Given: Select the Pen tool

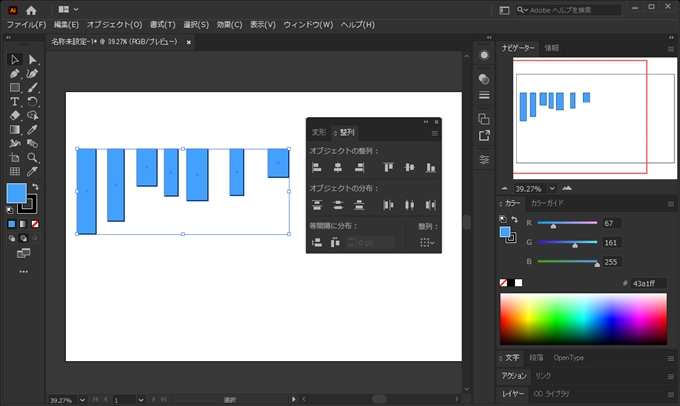Looking at the screenshot, I should pyautogui.click(x=15, y=74).
